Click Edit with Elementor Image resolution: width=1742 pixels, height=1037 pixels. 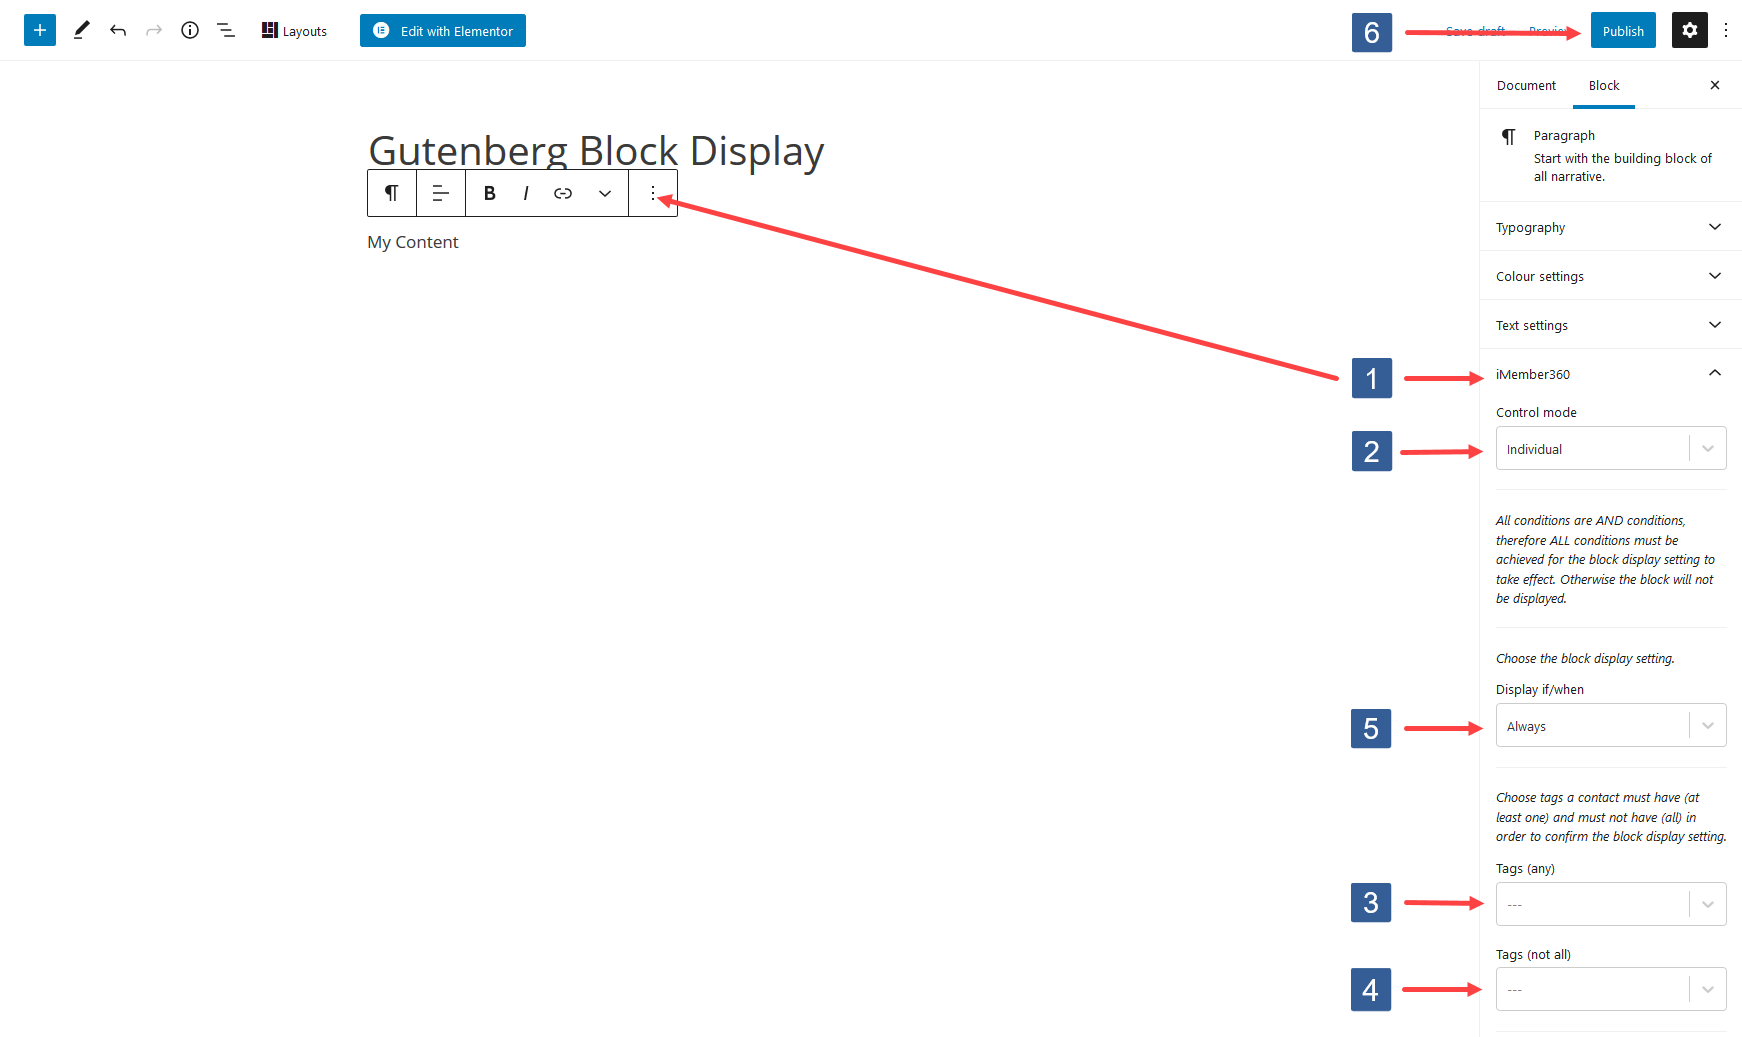coord(442,30)
